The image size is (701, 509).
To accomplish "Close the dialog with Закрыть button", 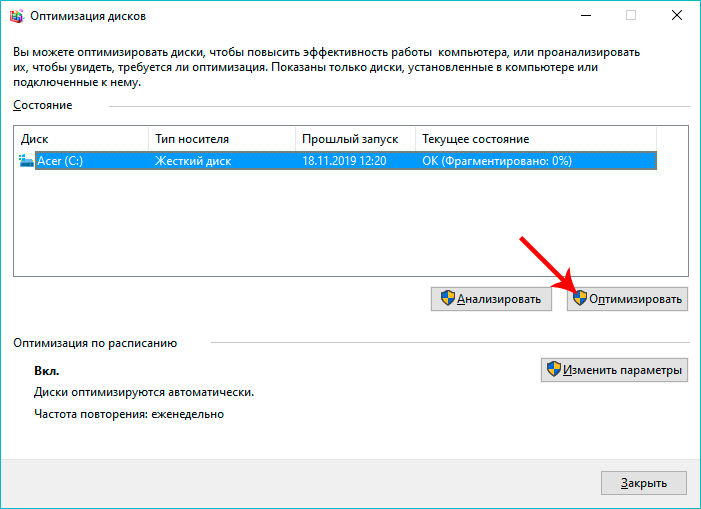I will (x=644, y=483).
